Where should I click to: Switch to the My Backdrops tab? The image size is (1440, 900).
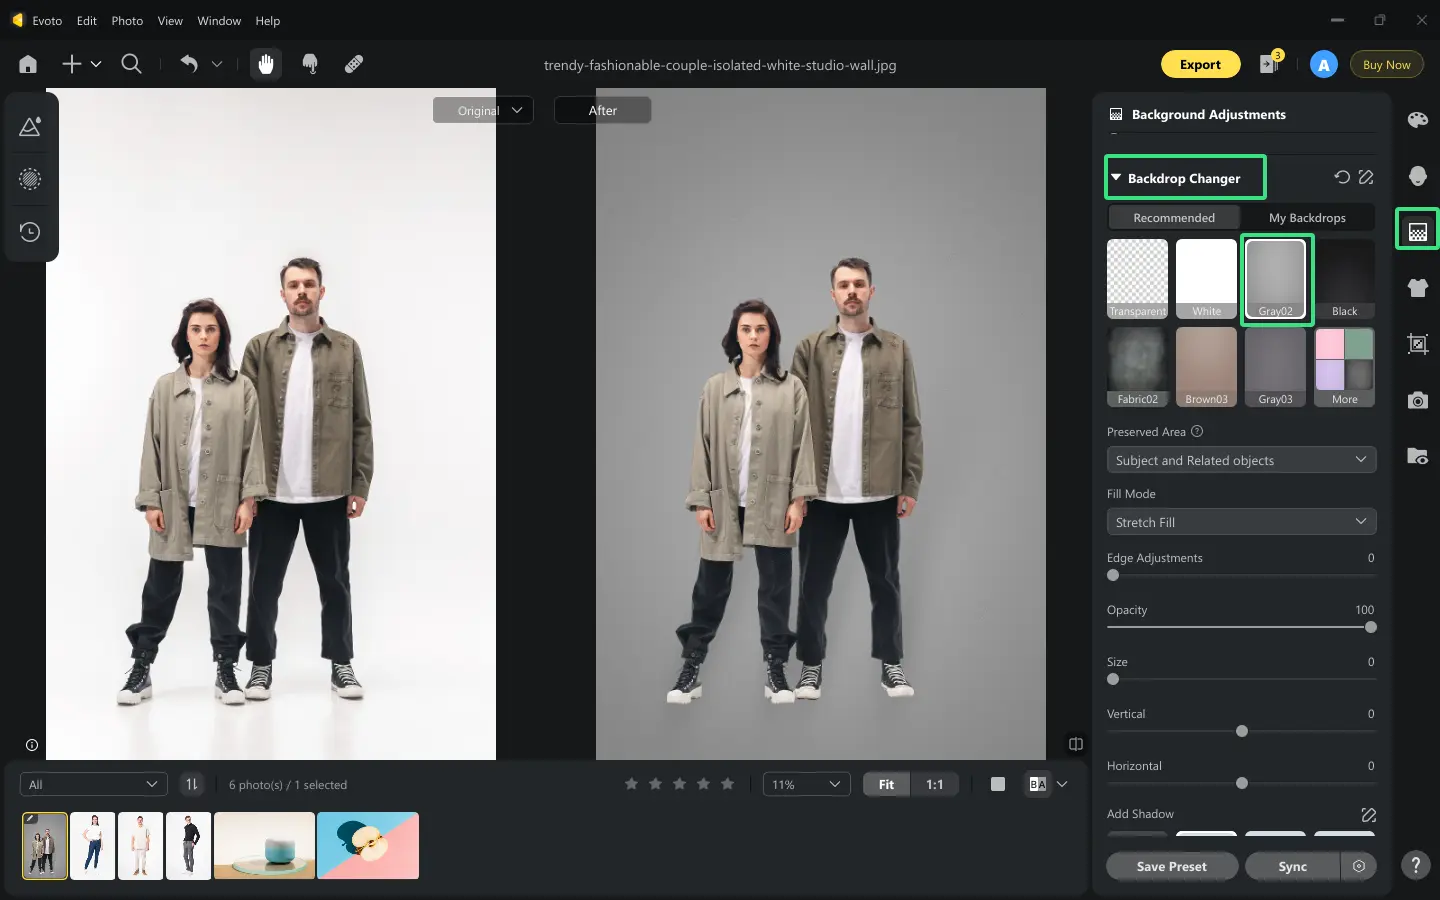tap(1307, 218)
